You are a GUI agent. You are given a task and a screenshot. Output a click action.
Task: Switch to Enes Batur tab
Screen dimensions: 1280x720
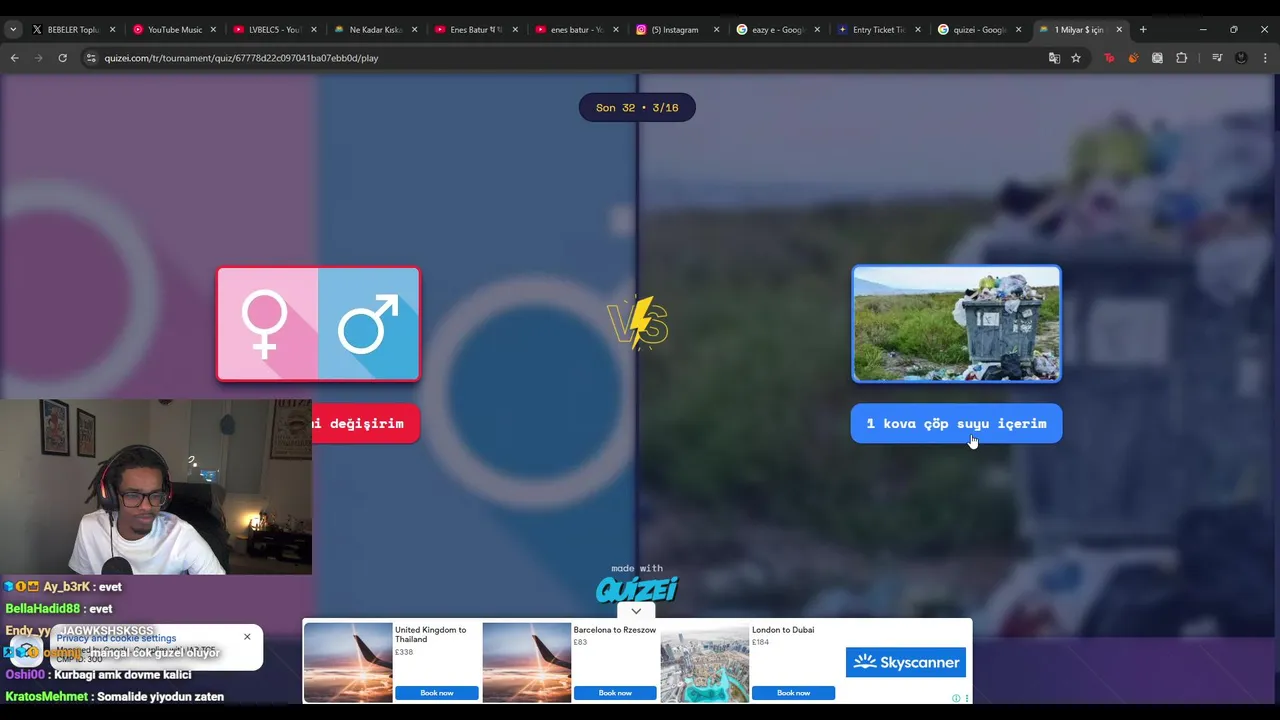point(477,30)
